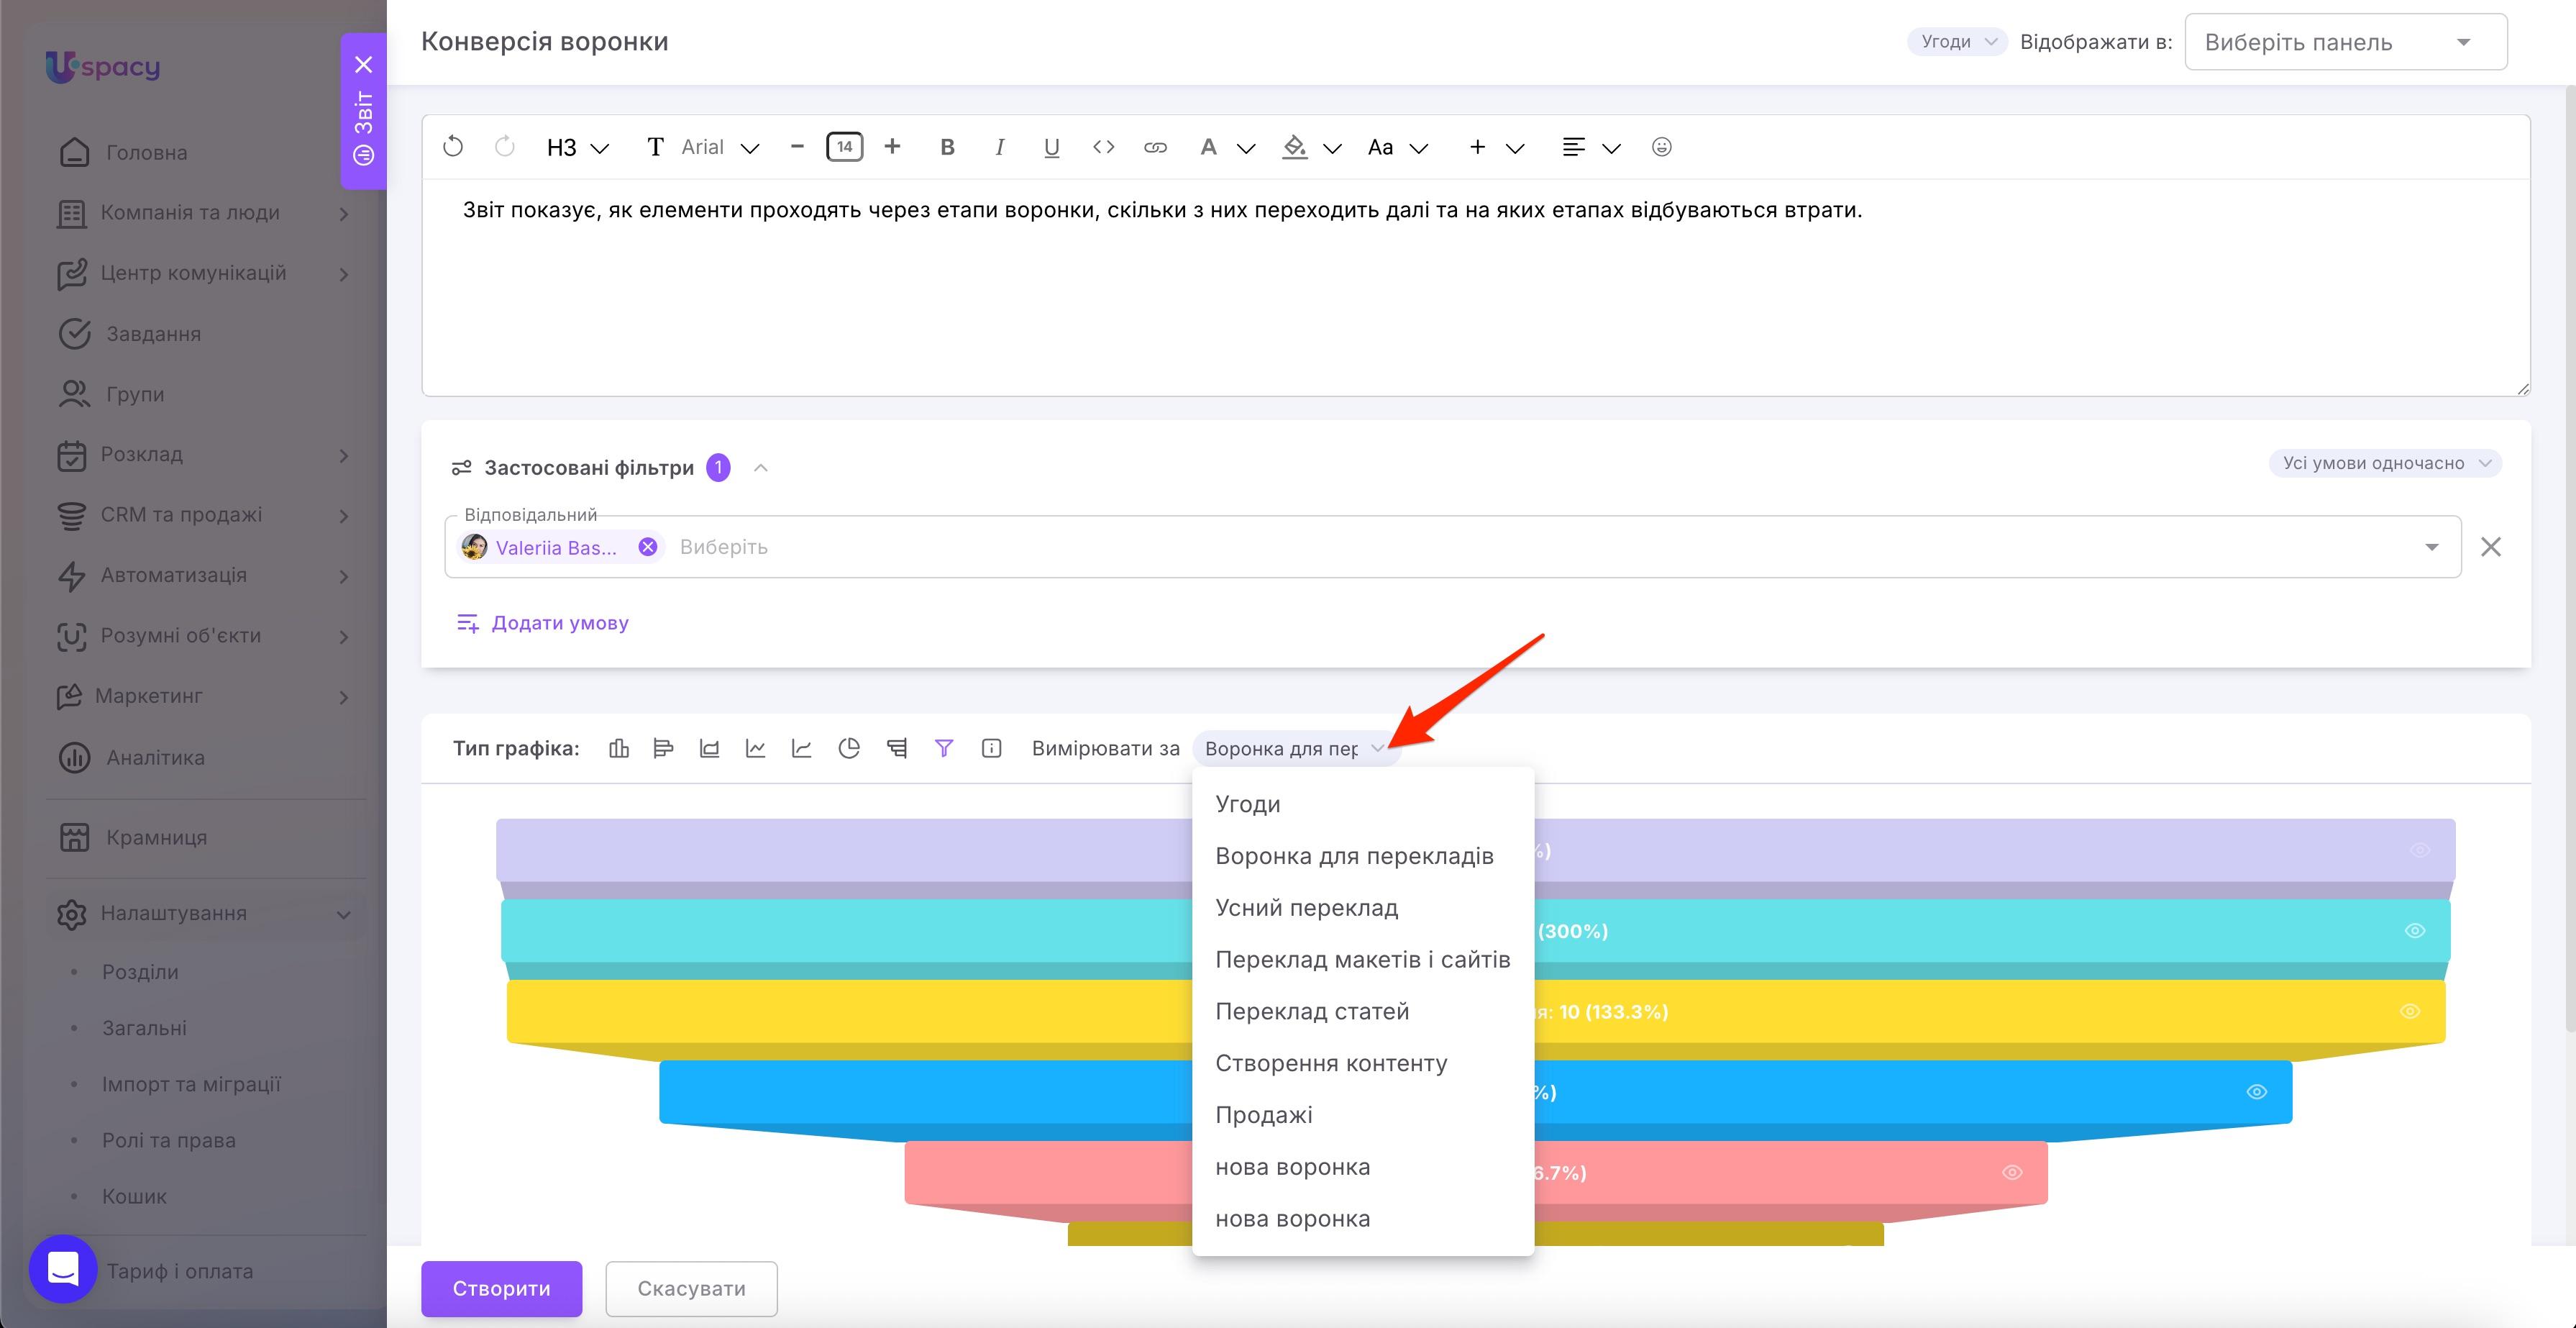The width and height of the screenshot is (2576, 1328).
Task: Click the undo arrow in editor
Action: [453, 147]
